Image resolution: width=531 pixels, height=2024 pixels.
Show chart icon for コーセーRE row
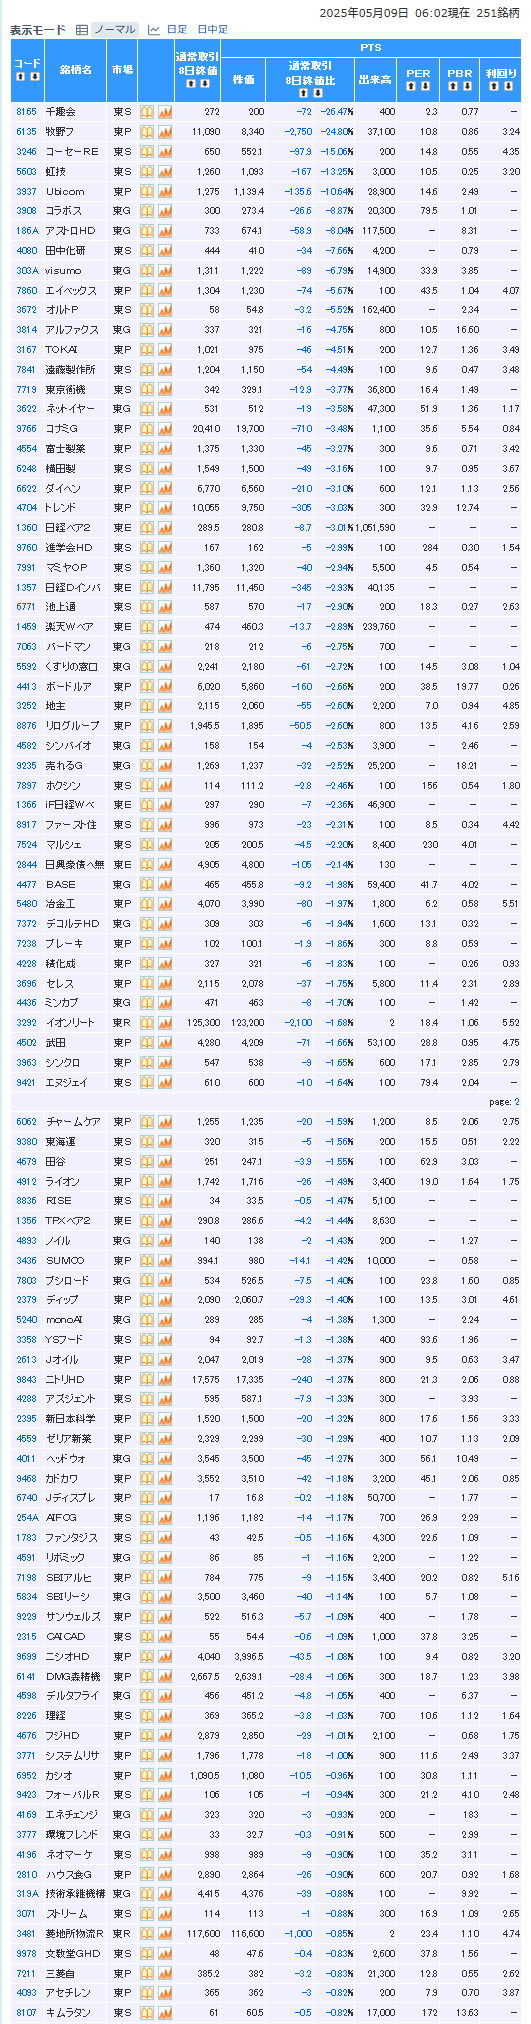pyautogui.click(x=165, y=151)
